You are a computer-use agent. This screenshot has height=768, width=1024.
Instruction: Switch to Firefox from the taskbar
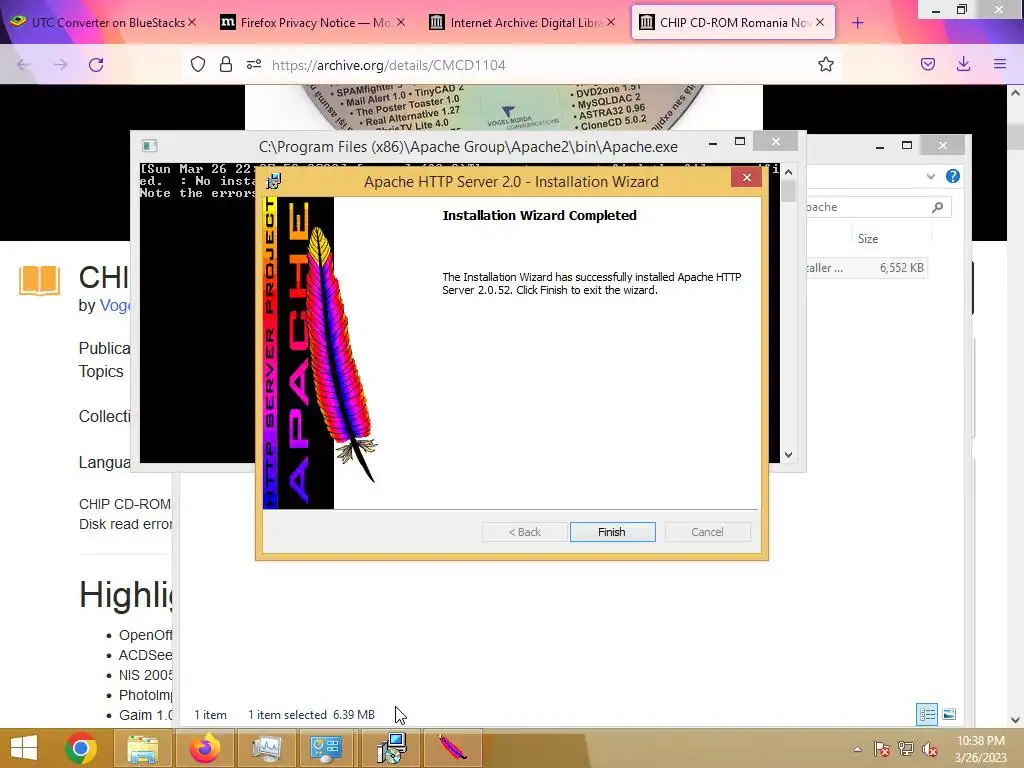pos(204,748)
